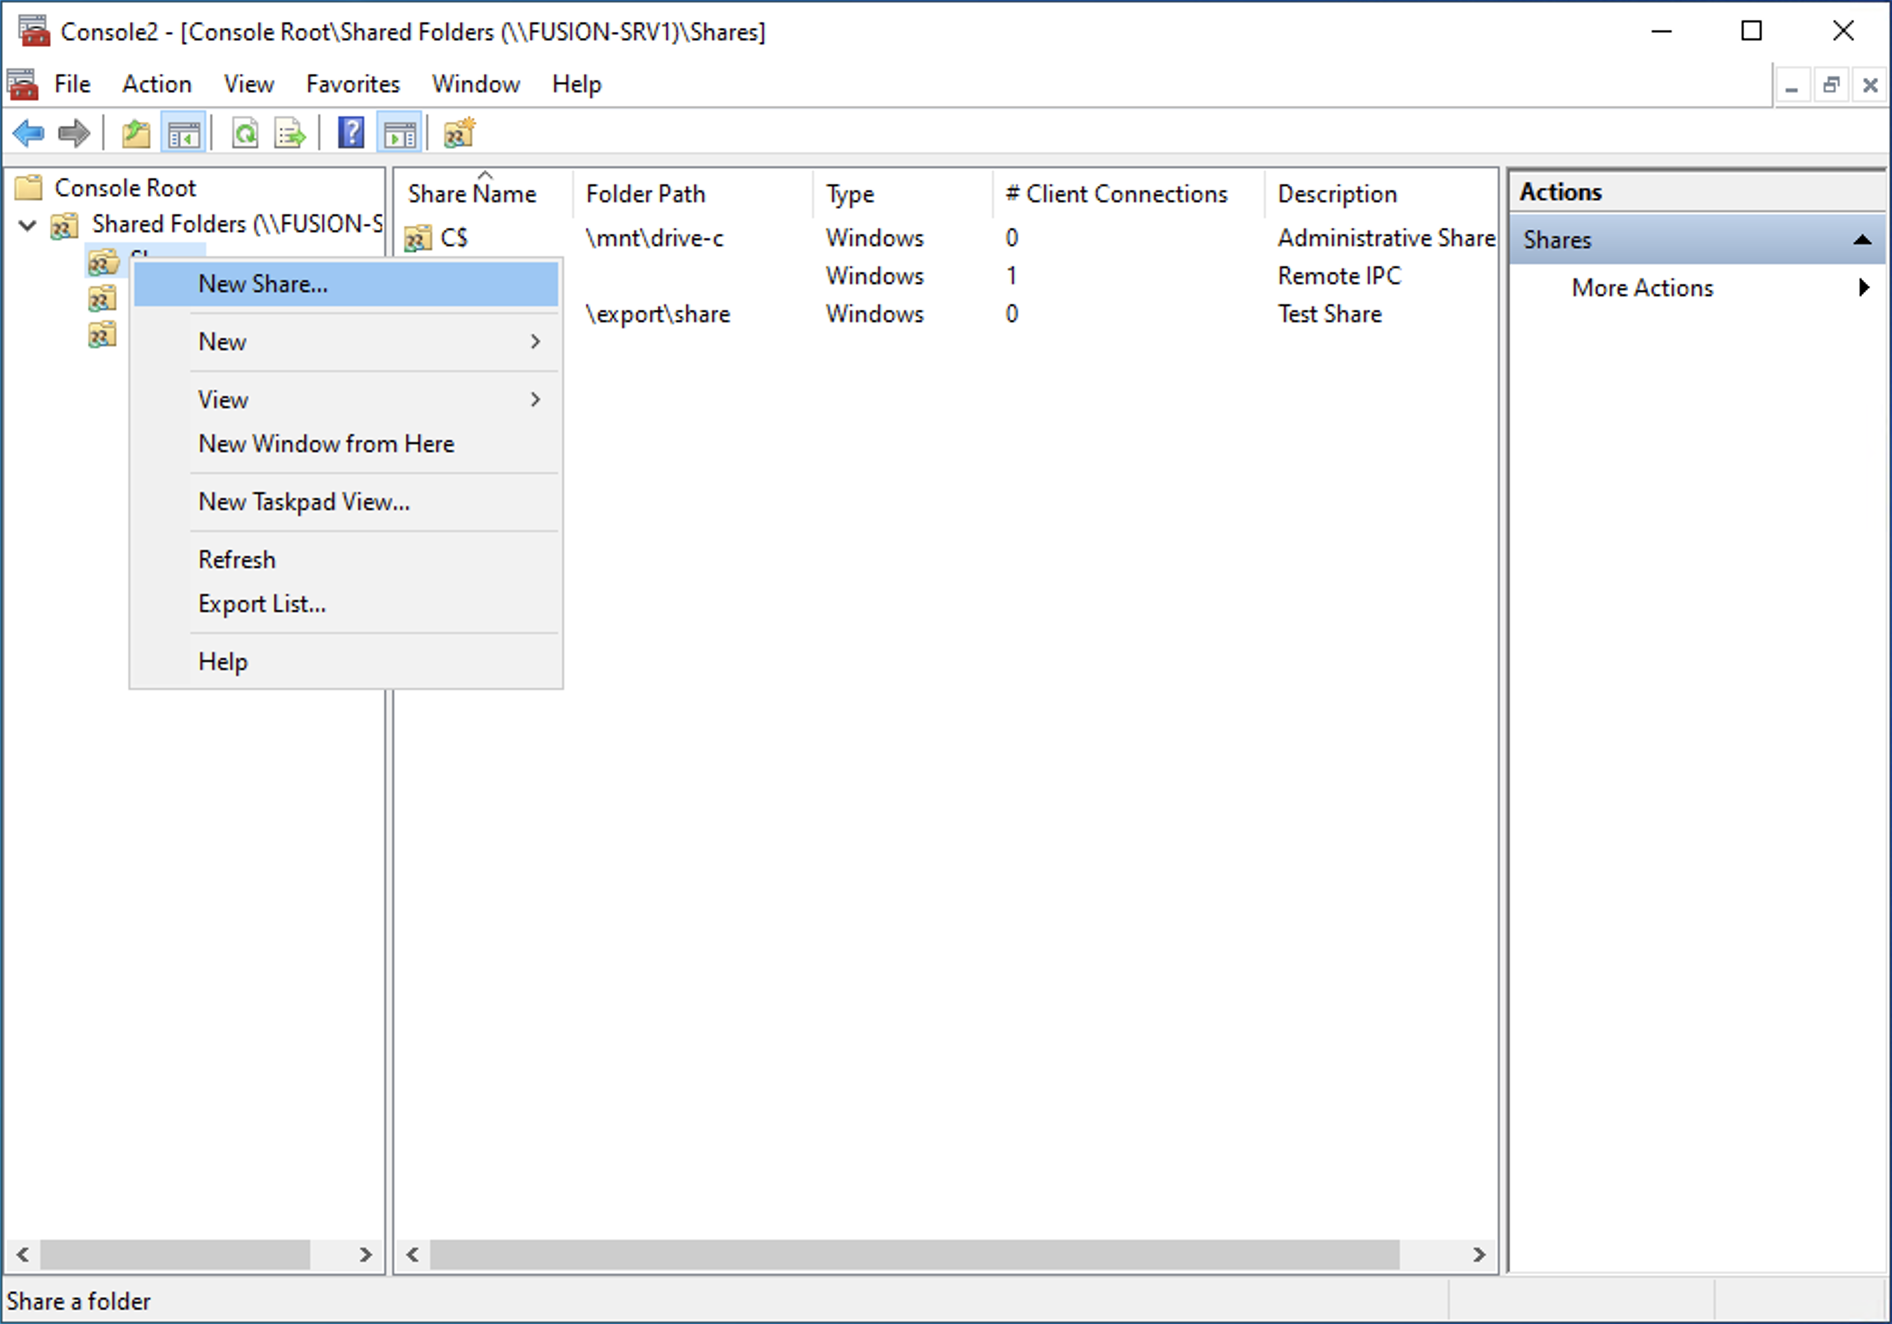Click the Refresh toolbar icon
The width and height of the screenshot is (1892, 1324).
(x=245, y=133)
